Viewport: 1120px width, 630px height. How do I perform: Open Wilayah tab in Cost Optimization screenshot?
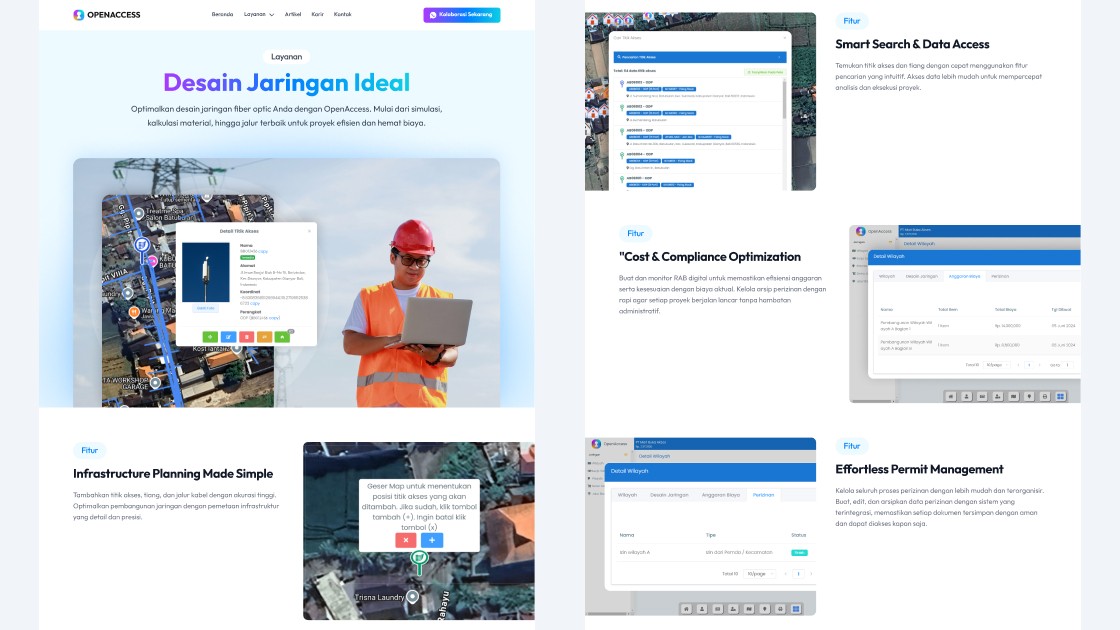pyautogui.click(x=887, y=276)
